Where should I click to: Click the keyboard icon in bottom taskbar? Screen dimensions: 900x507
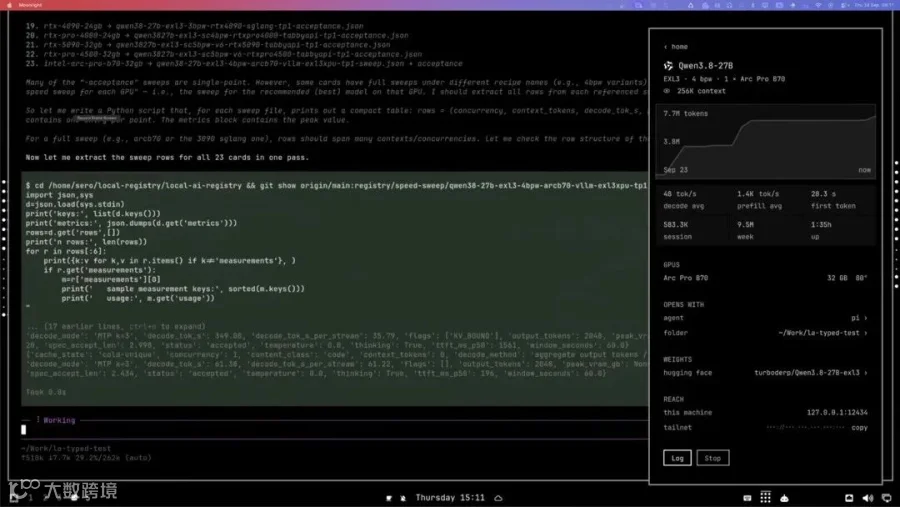tap(747, 498)
